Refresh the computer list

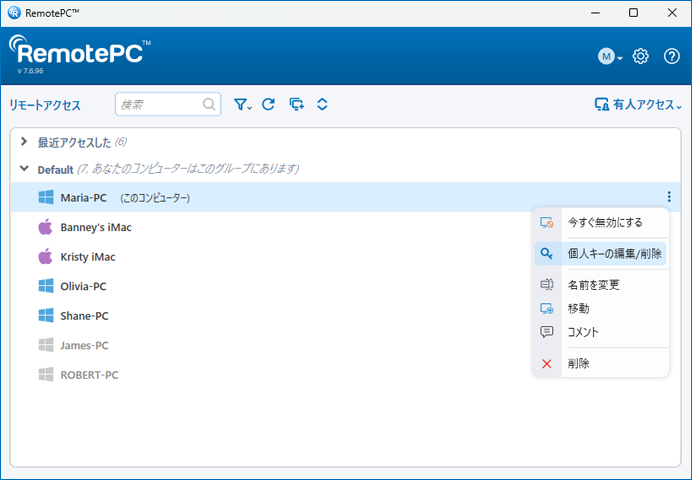coord(268,105)
